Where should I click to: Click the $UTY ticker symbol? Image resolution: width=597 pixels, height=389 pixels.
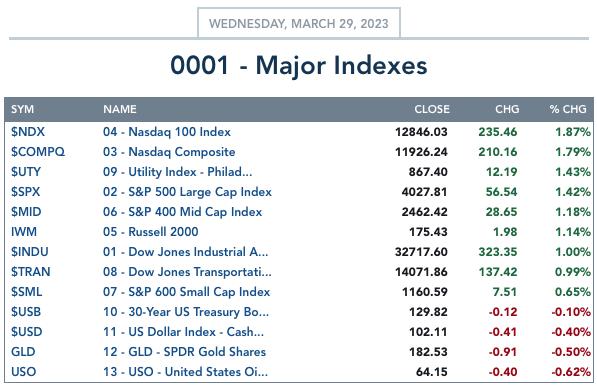[x=26, y=172]
